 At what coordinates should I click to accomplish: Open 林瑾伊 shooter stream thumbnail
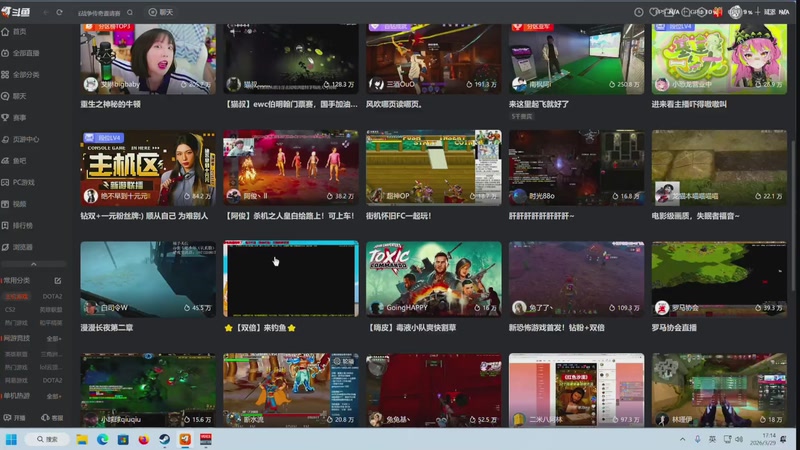point(719,390)
